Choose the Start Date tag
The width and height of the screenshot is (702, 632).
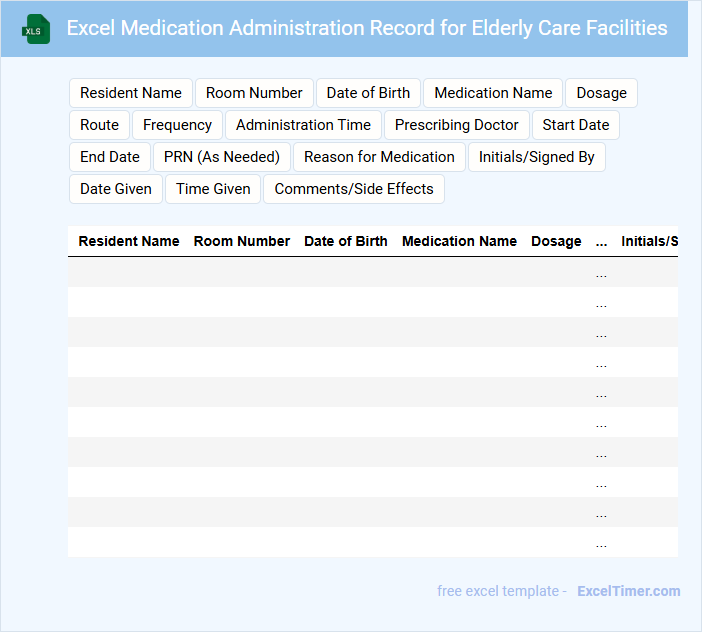tap(575, 125)
